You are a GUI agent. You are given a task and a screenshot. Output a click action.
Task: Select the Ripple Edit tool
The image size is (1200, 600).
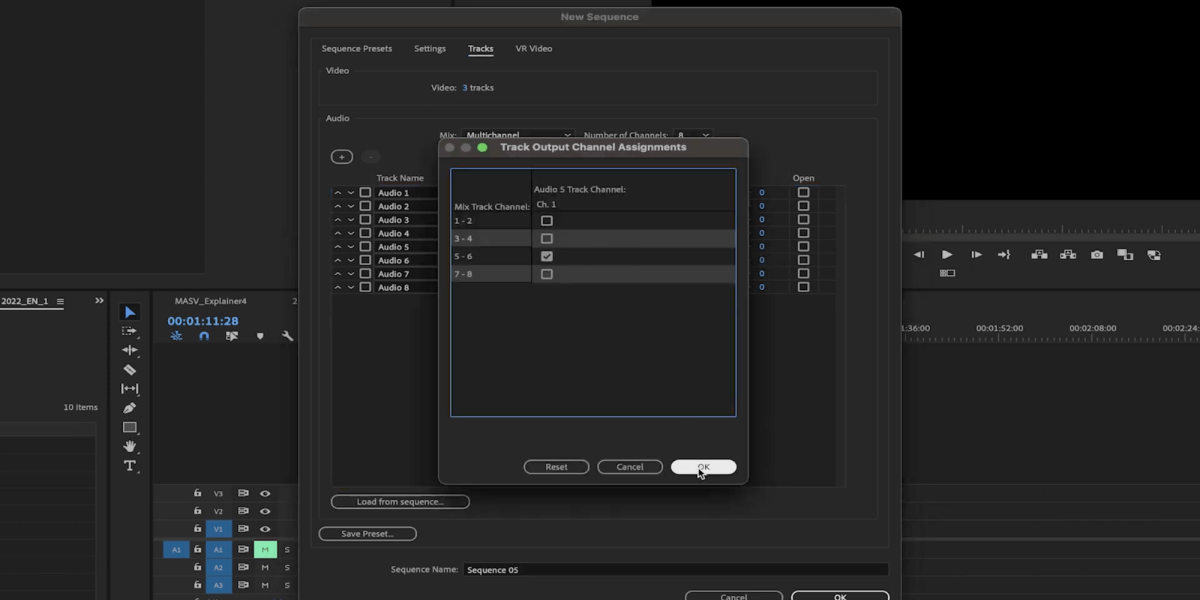pos(130,350)
